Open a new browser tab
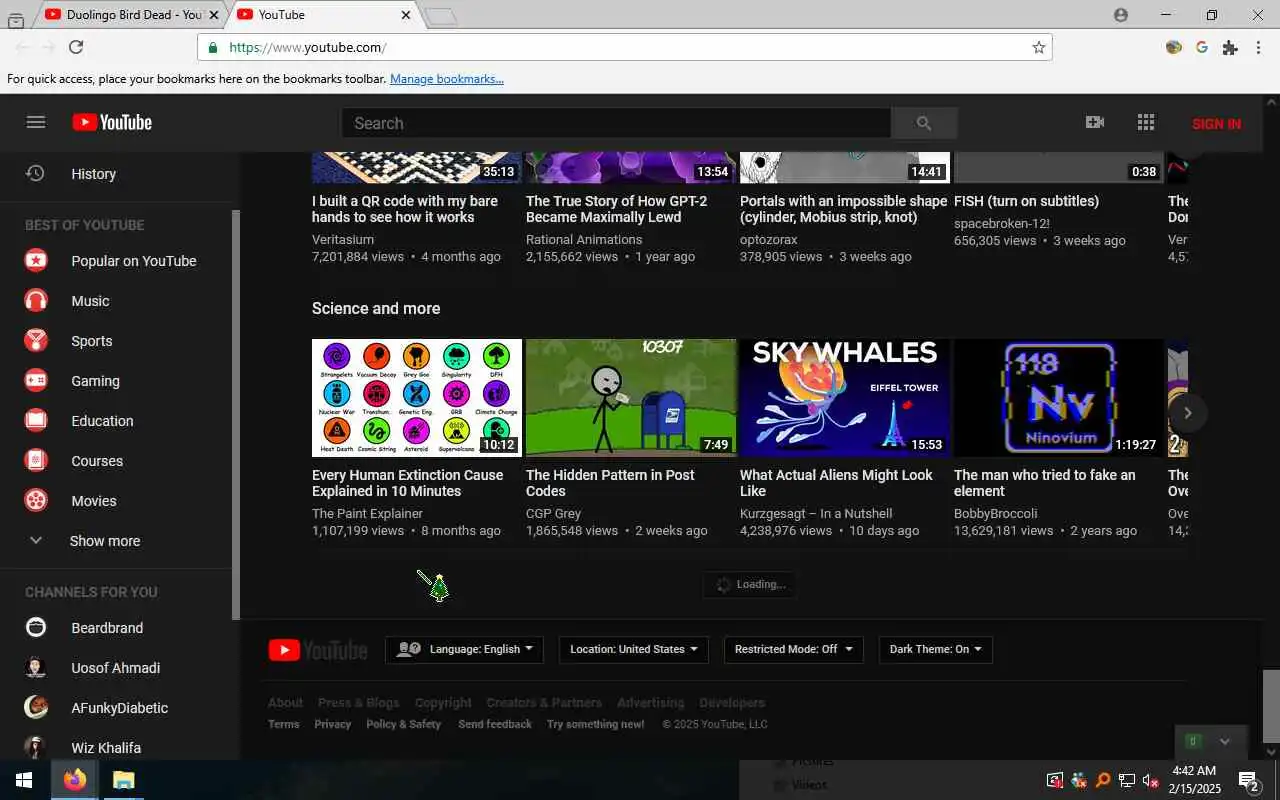This screenshot has width=1280, height=800. [440, 16]
